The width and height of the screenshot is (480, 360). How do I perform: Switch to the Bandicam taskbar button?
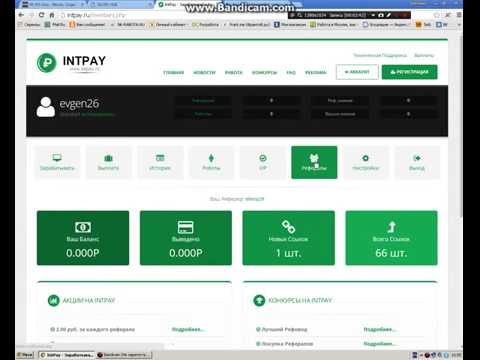pos(124,355)
